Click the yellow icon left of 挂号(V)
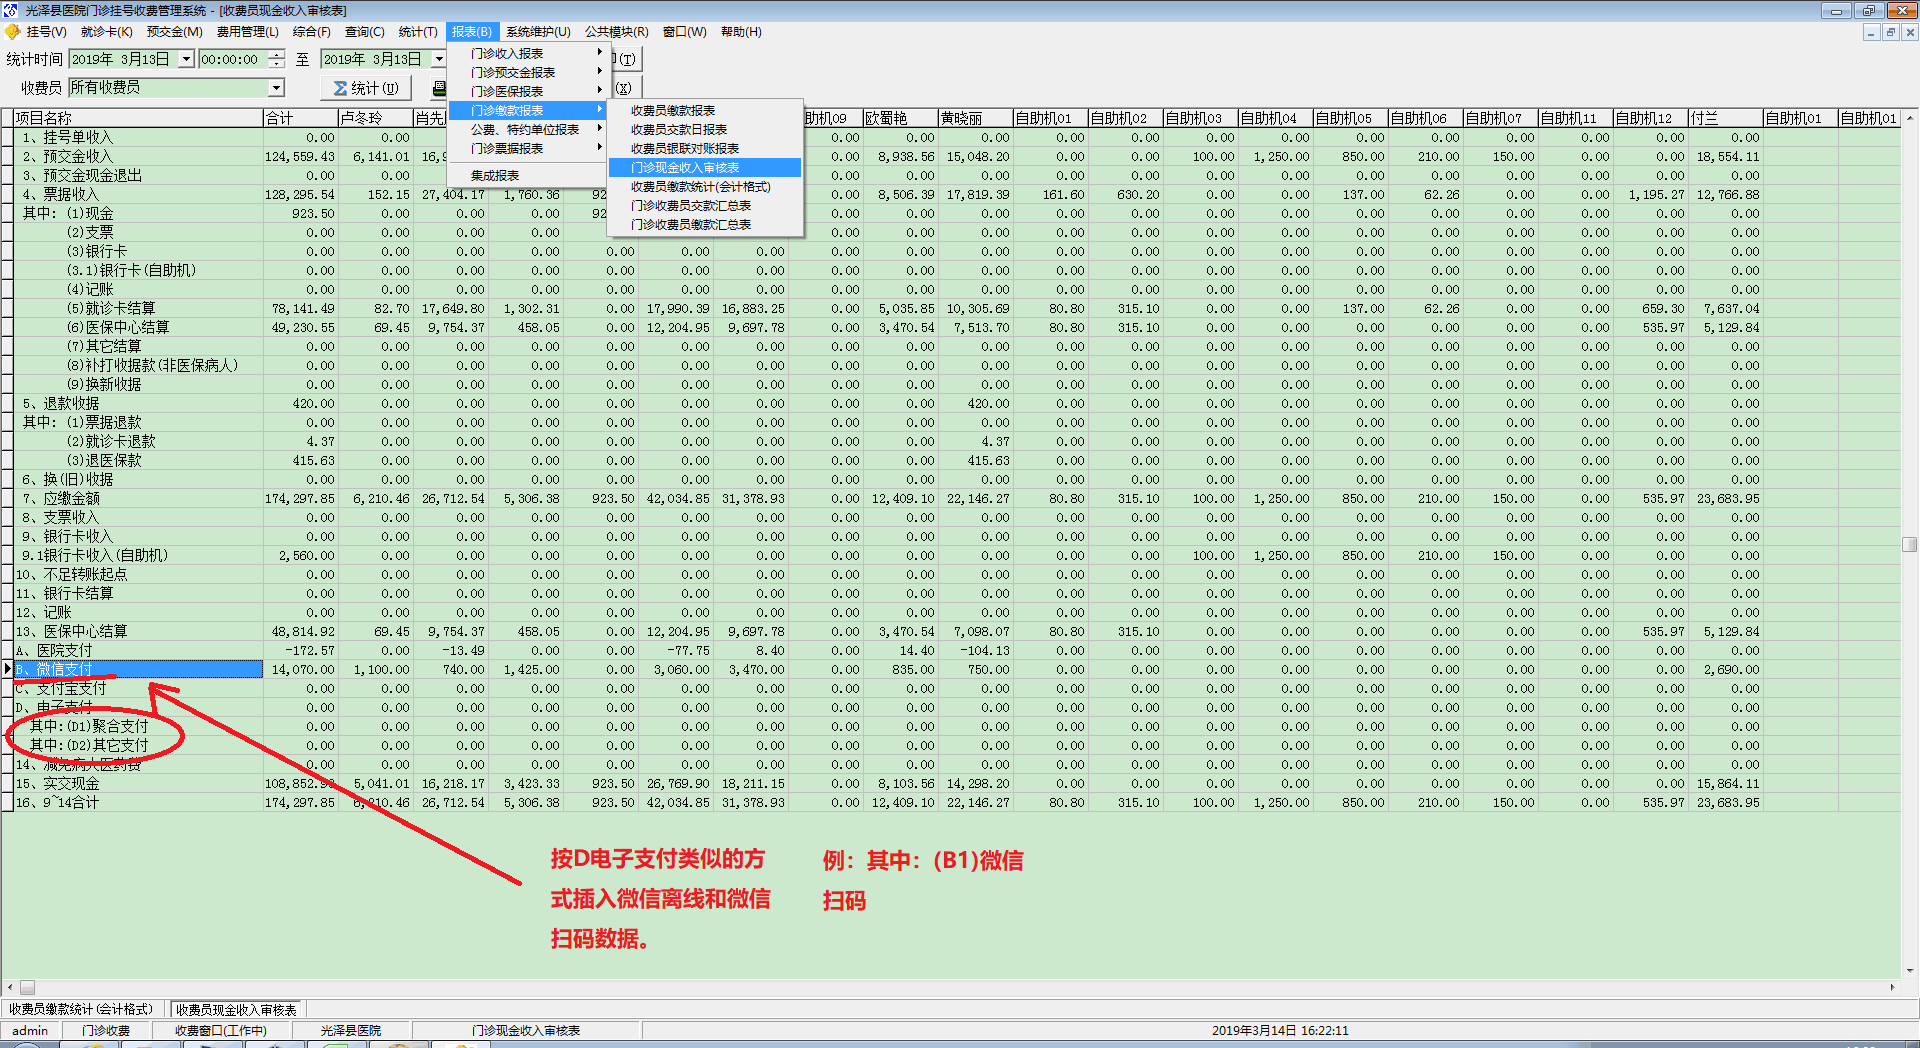 click(x=12, y=32)
